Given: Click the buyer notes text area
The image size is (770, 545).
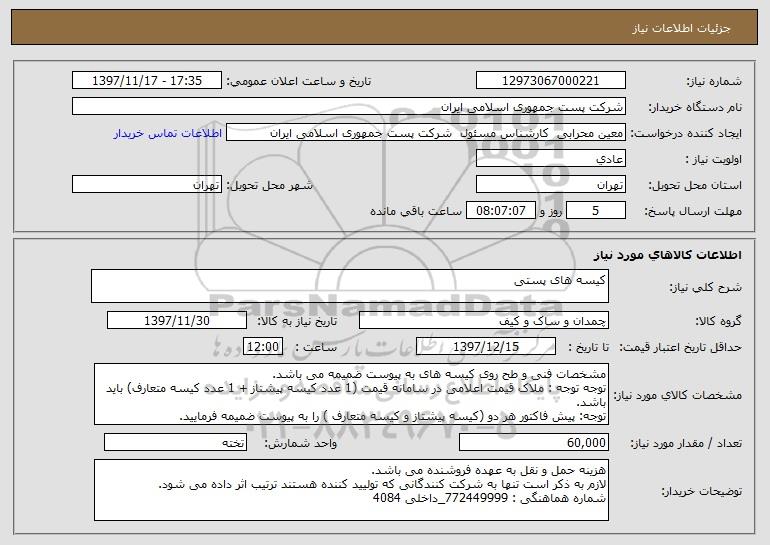Looking at the screenshot, I should point(351,490).
